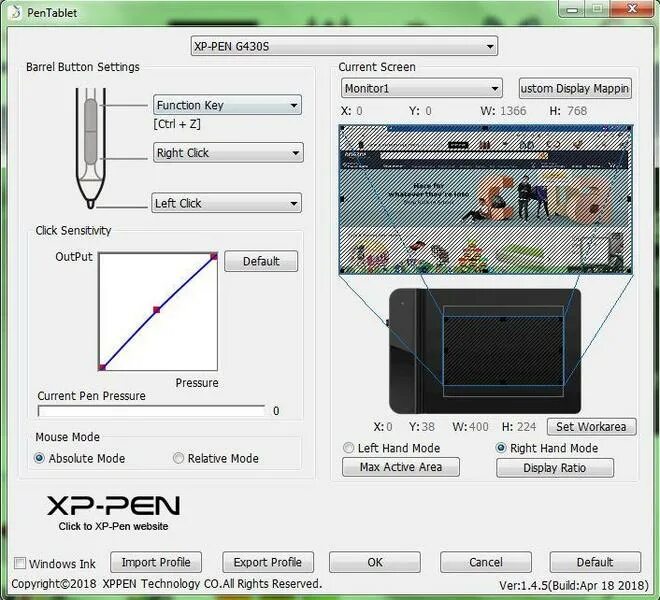The width and height of the screenshot is (660, 600).
Task: Click the top-right pressure curve handle
Action: [214, 256]
